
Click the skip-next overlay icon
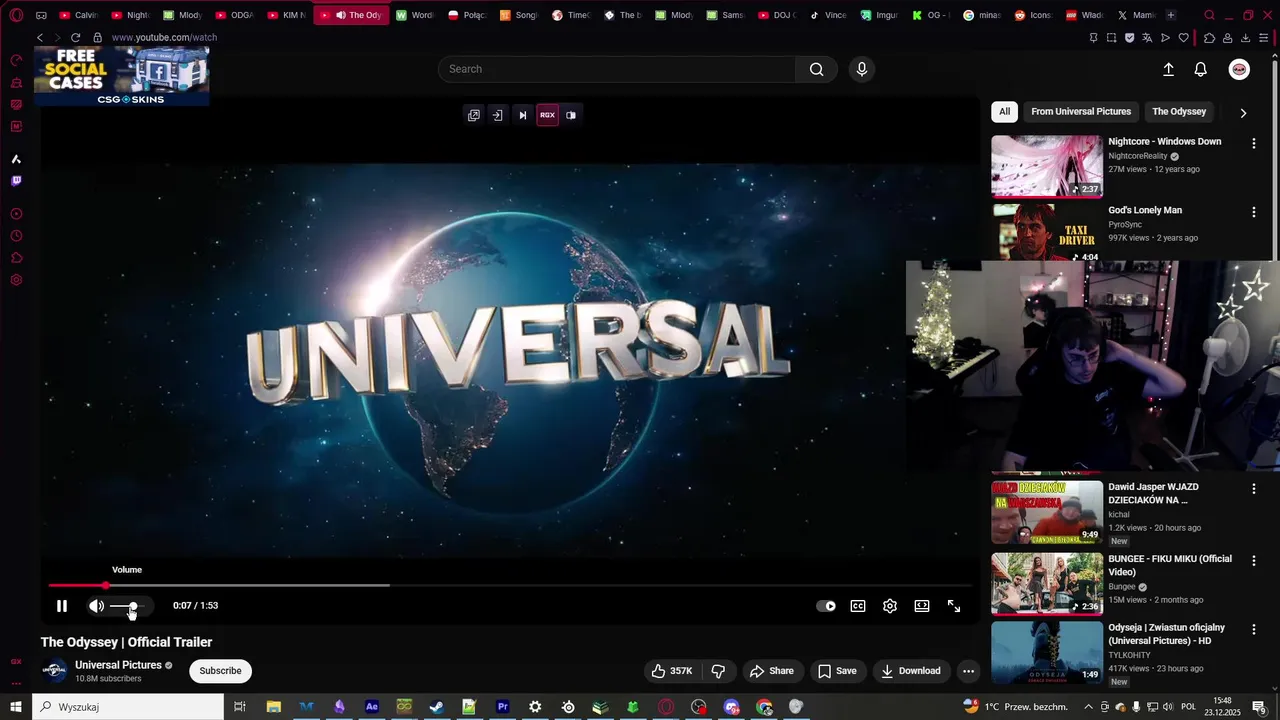point(522,115)
